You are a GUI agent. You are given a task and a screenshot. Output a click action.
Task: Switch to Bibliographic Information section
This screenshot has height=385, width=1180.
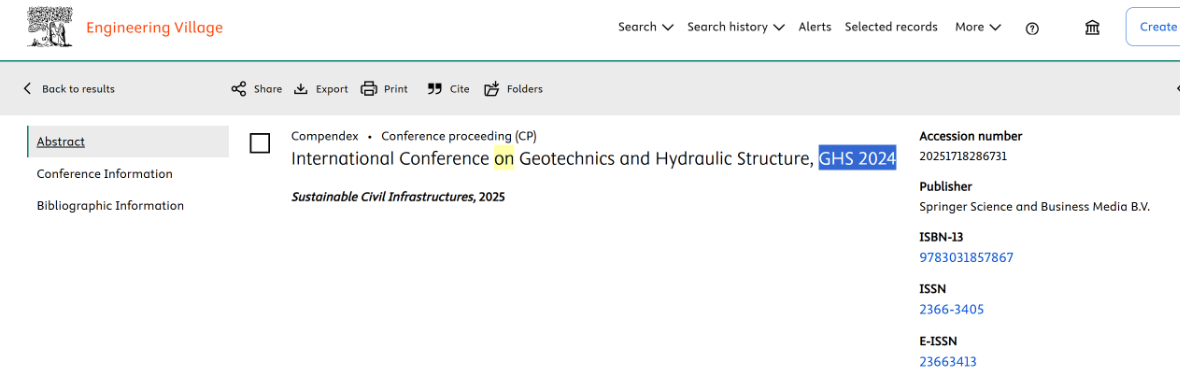110,205
